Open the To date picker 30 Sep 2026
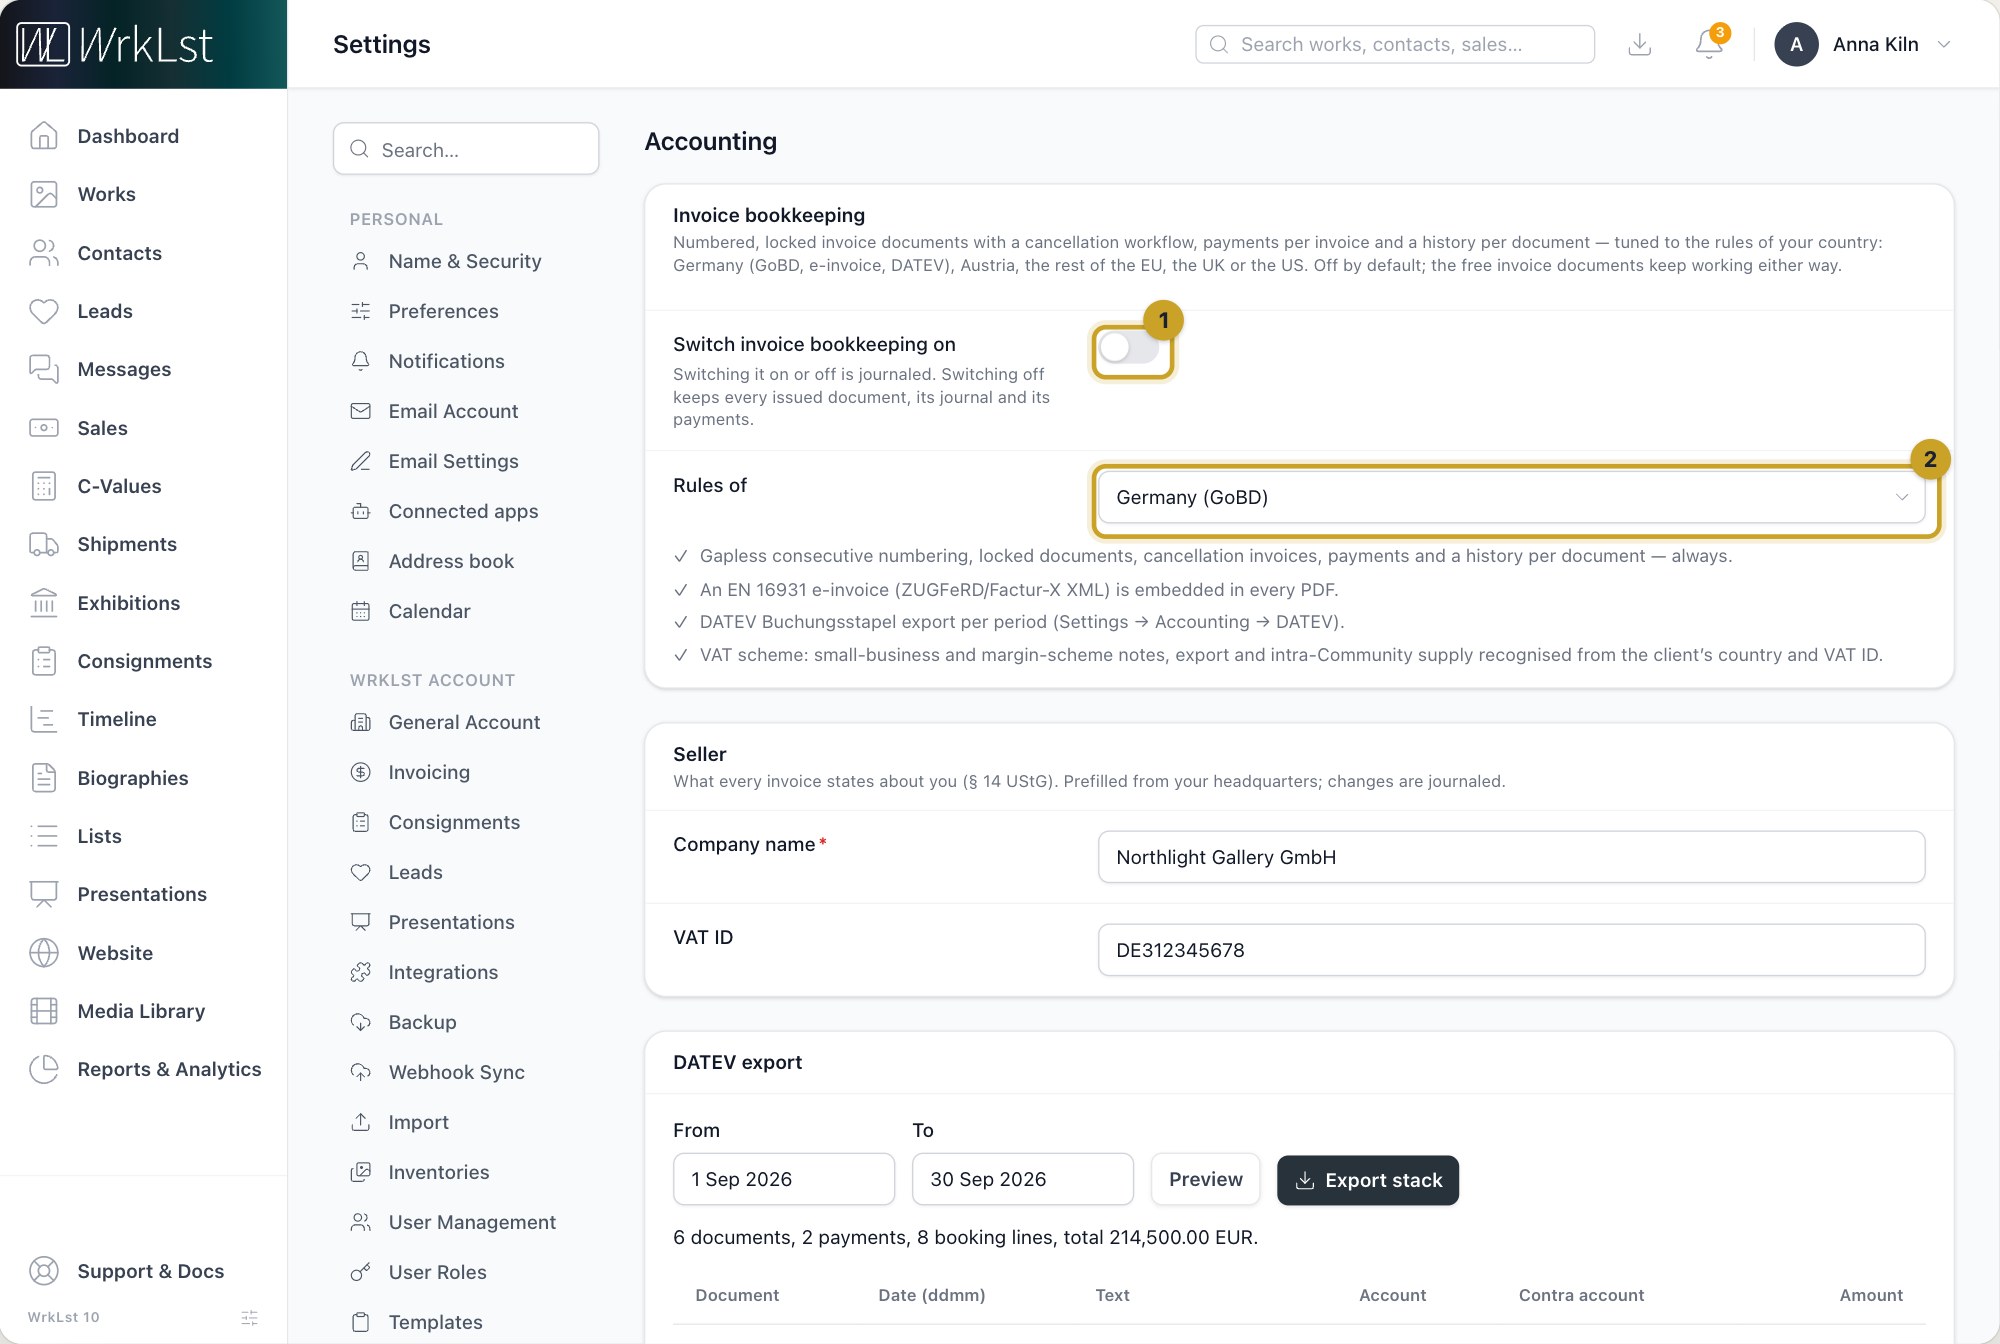The width and height of the screenshot is (2000, 1344). 1022,1179
